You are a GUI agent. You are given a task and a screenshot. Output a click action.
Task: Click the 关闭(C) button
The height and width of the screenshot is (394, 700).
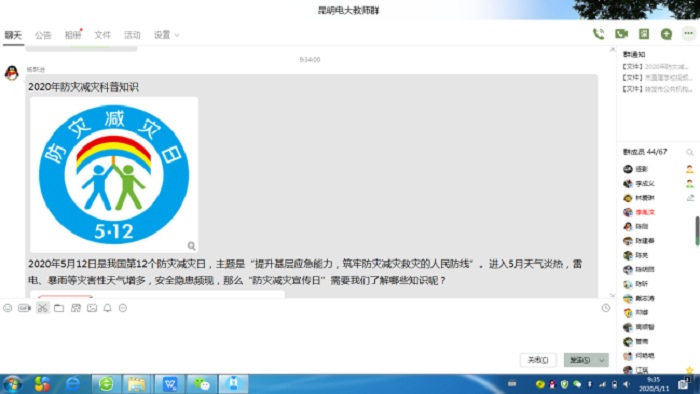pos(538,360)
